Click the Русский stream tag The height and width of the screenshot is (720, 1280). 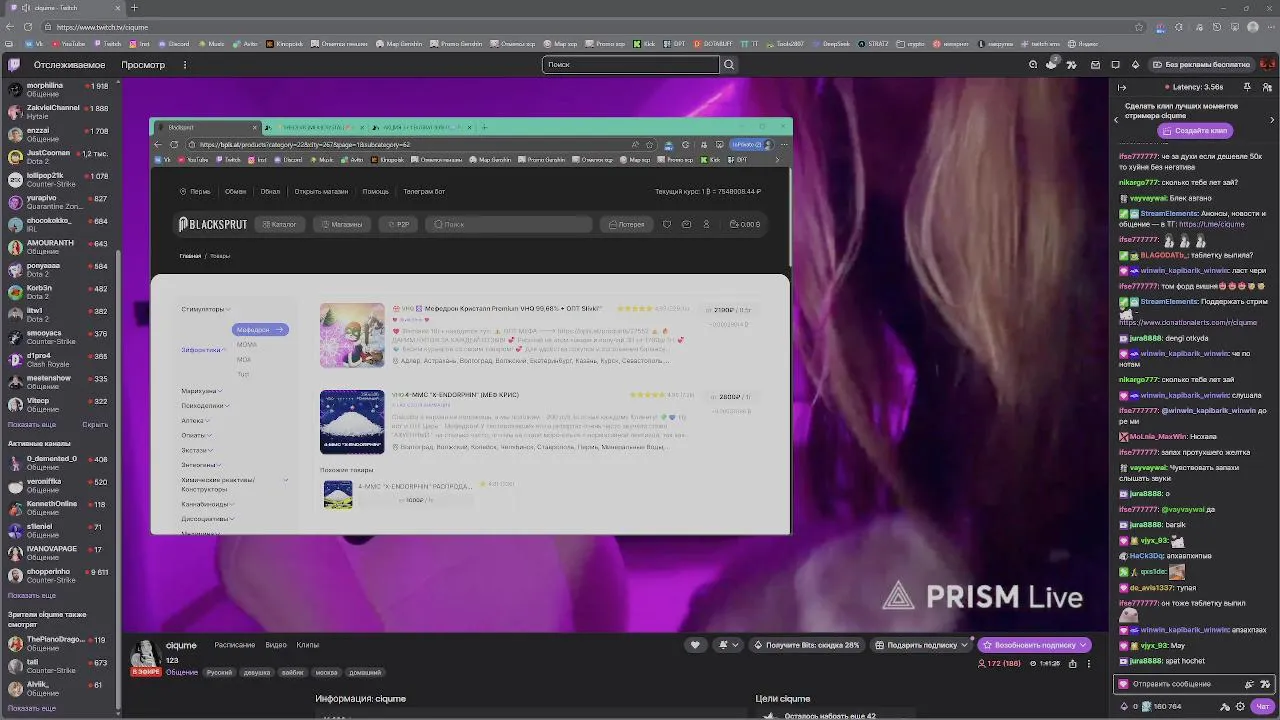[219, 672]
